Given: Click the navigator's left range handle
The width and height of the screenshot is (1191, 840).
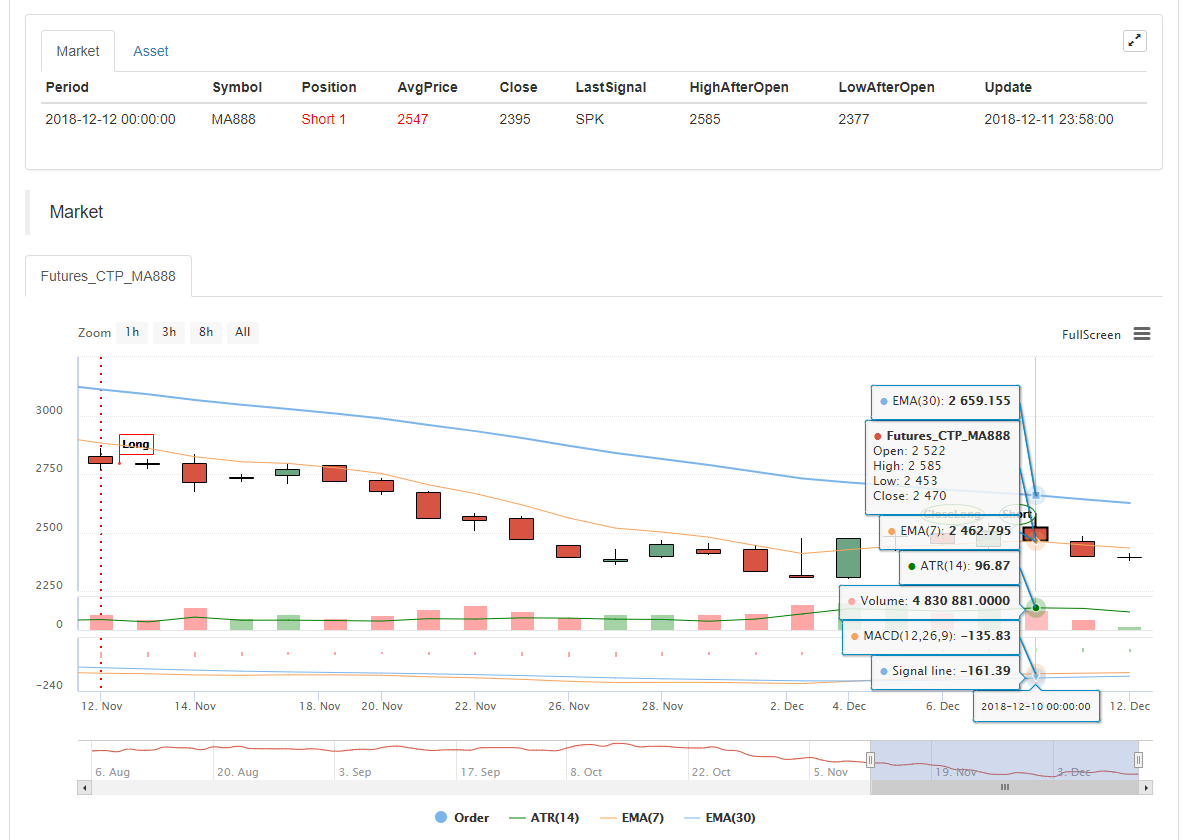Looking at the screenshot, I should pos(871,760).
